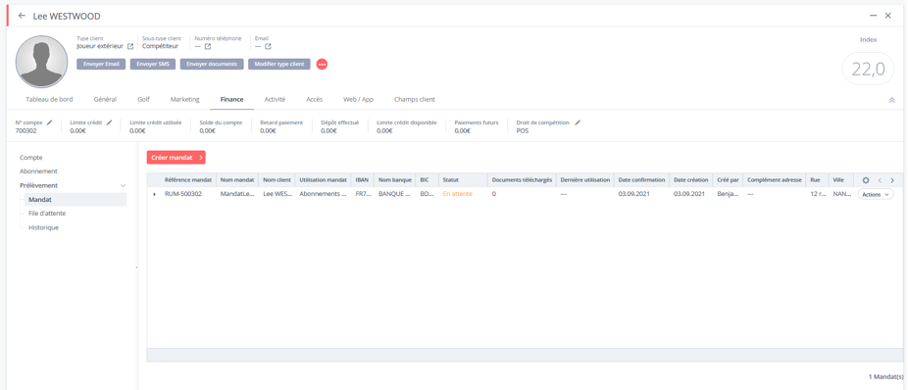The height and width of the screenshot is (390, 908).
Task: Sort by Date confirmation column header
Action: (642, 180)
